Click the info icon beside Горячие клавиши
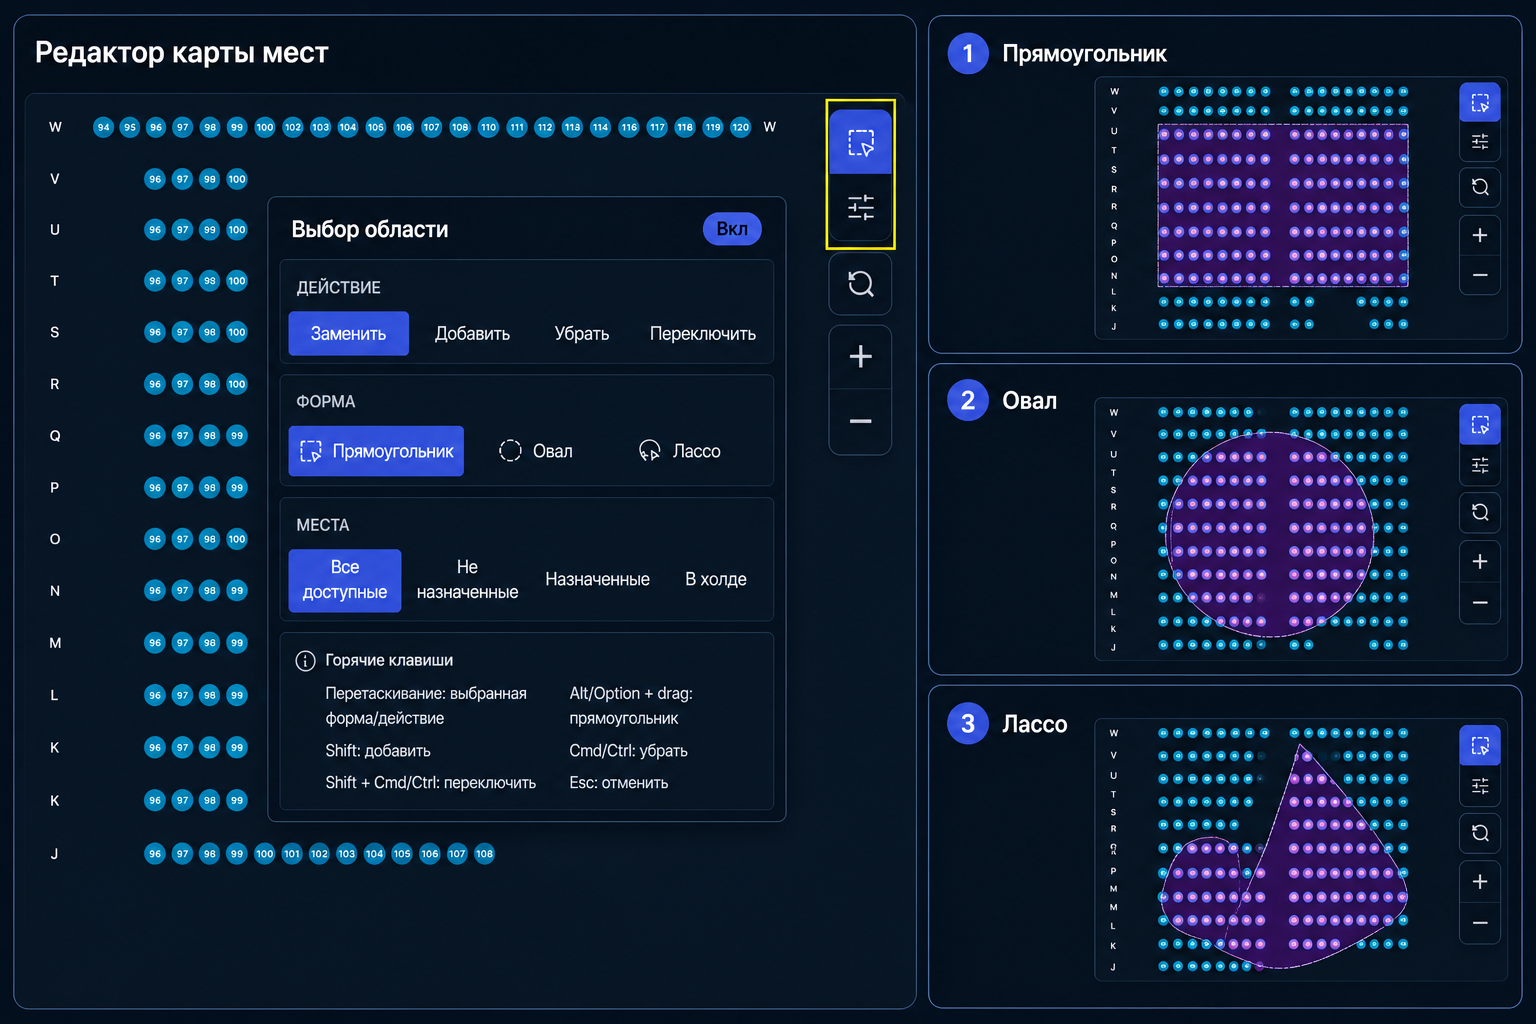The width and height of the screenshot is (1536, 1024). 306,661
